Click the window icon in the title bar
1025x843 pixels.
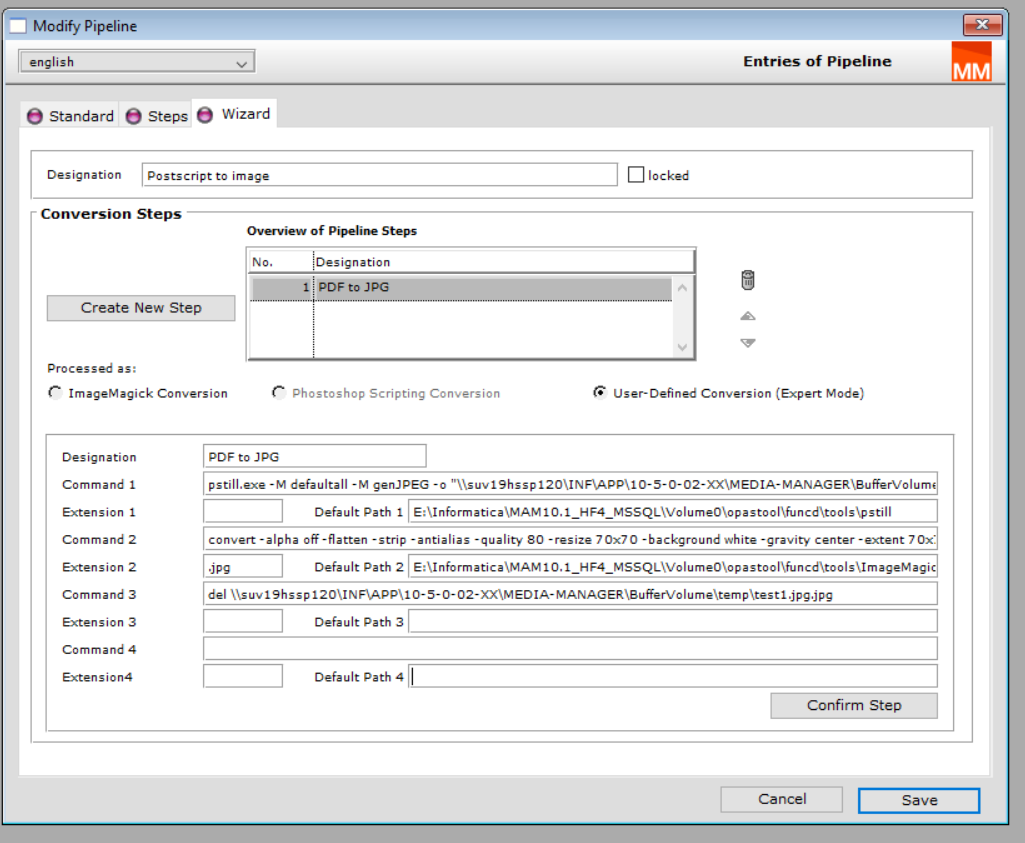[18, 26]
